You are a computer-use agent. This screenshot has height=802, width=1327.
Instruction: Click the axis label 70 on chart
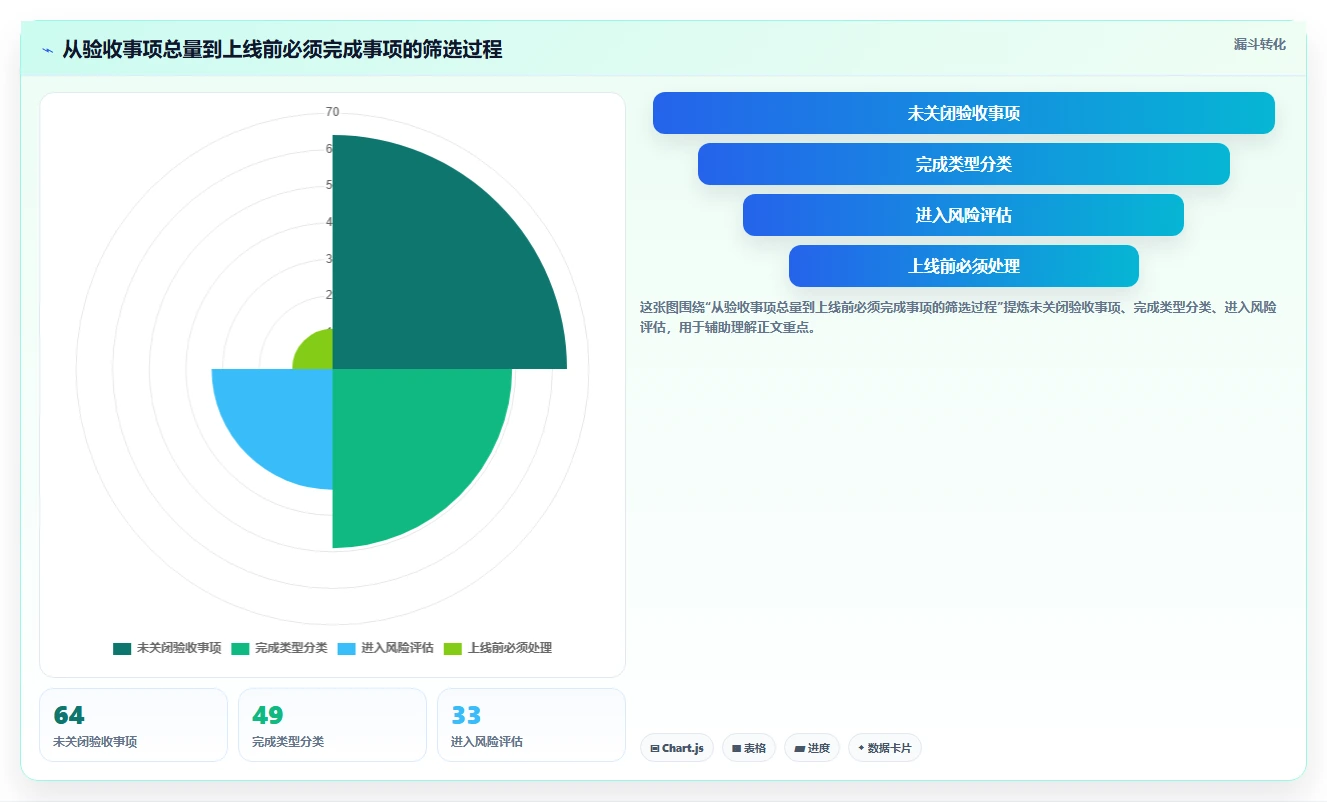pos(332,112)
